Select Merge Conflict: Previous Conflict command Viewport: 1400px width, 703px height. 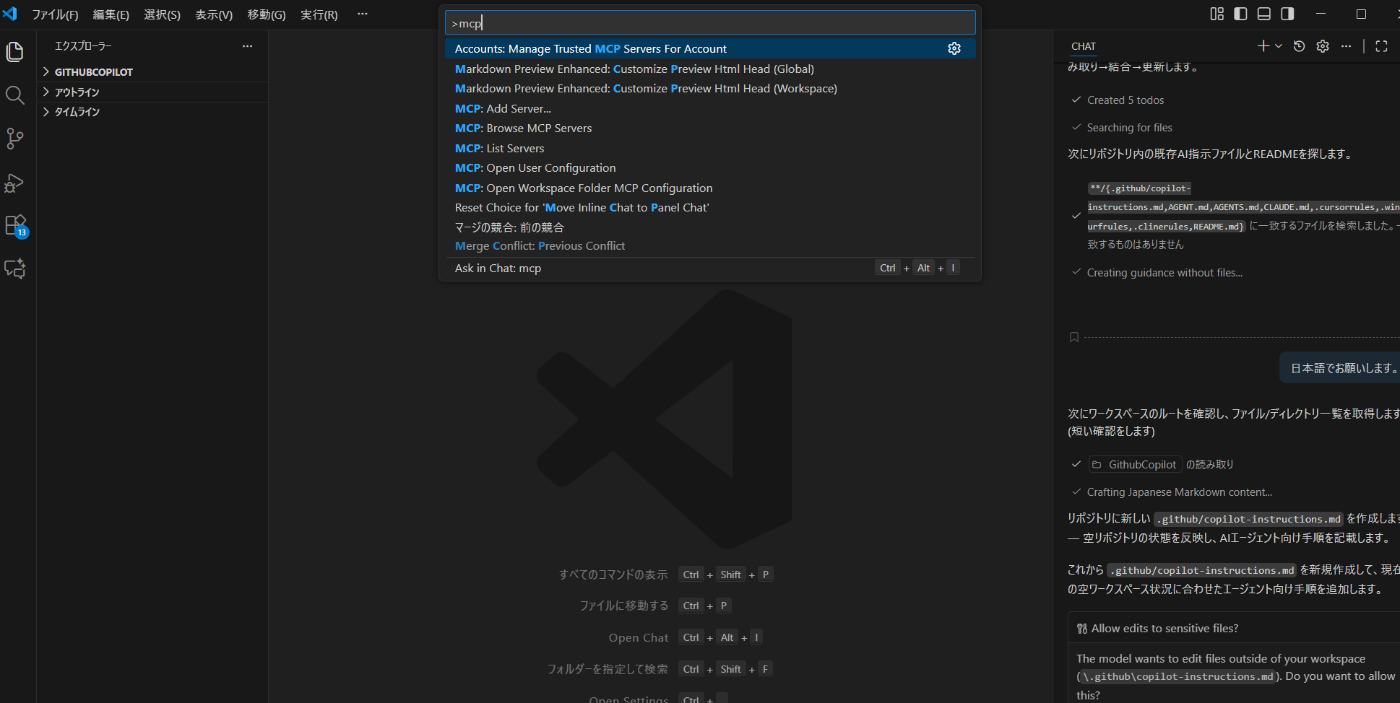click(x=710, y=246)
